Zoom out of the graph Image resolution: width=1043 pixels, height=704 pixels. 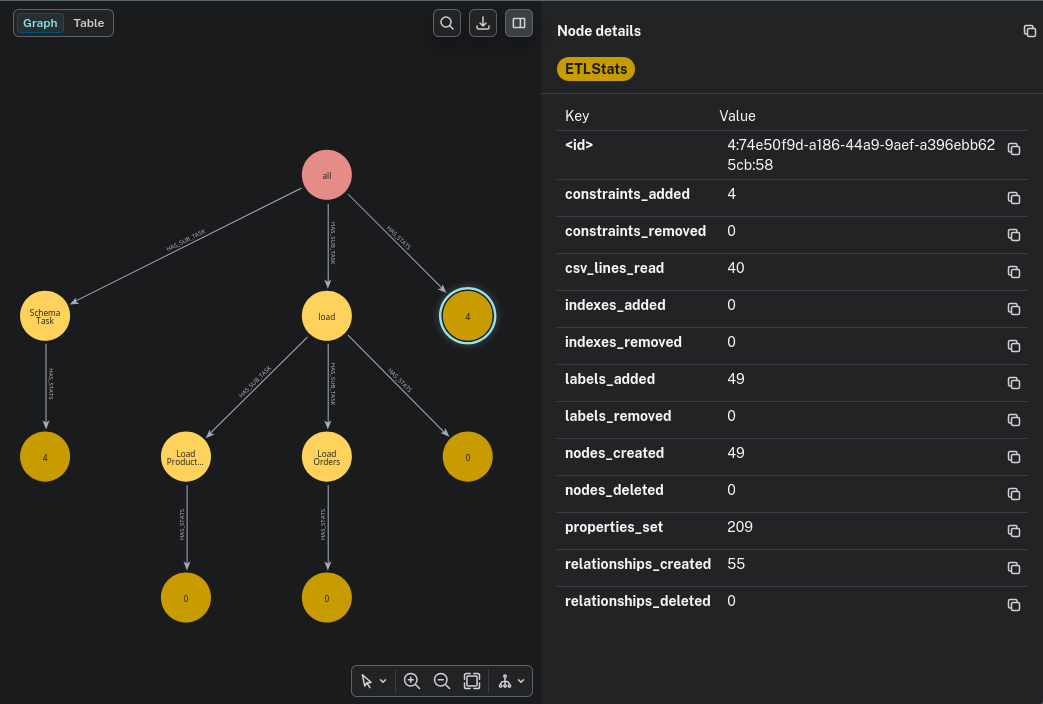tap(441, 681)
